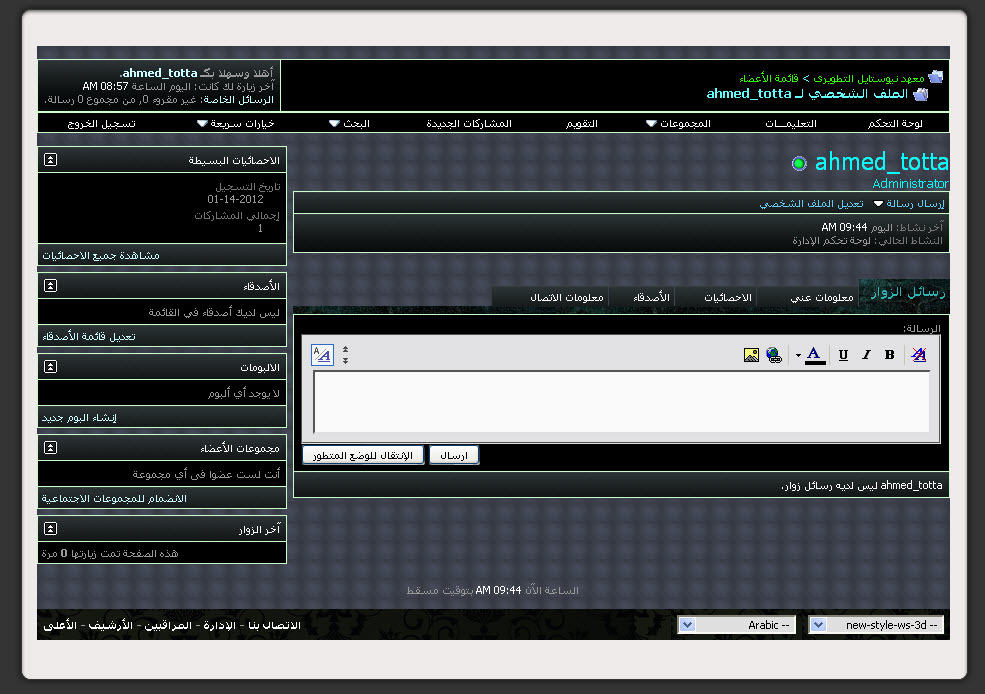985x694 pixels.
Task: Open the text color dropdown arrow
Action: 798,355
